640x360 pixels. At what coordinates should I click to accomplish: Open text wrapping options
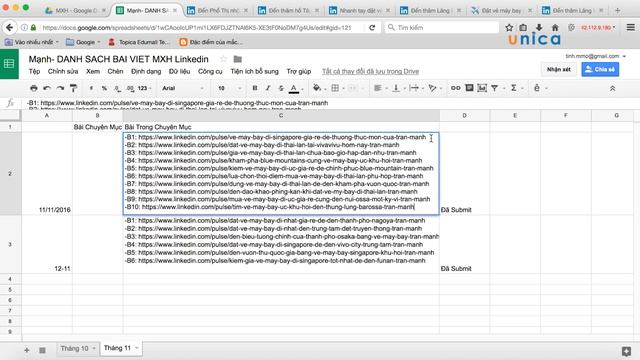pos(414,88)
